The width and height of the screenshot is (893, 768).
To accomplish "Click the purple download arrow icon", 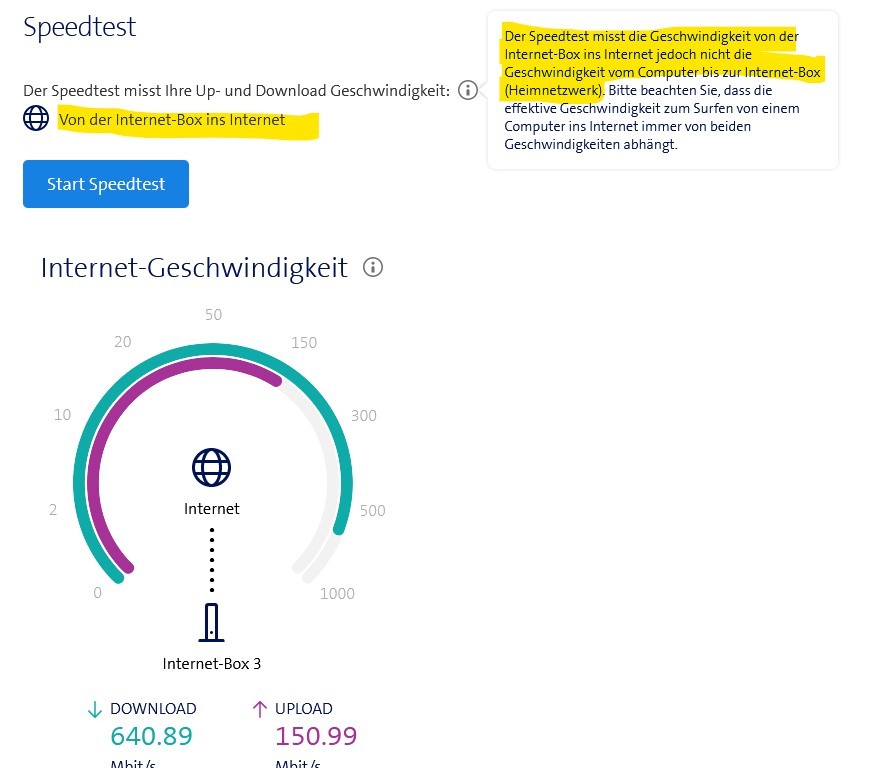I will (x=93, y=708).
